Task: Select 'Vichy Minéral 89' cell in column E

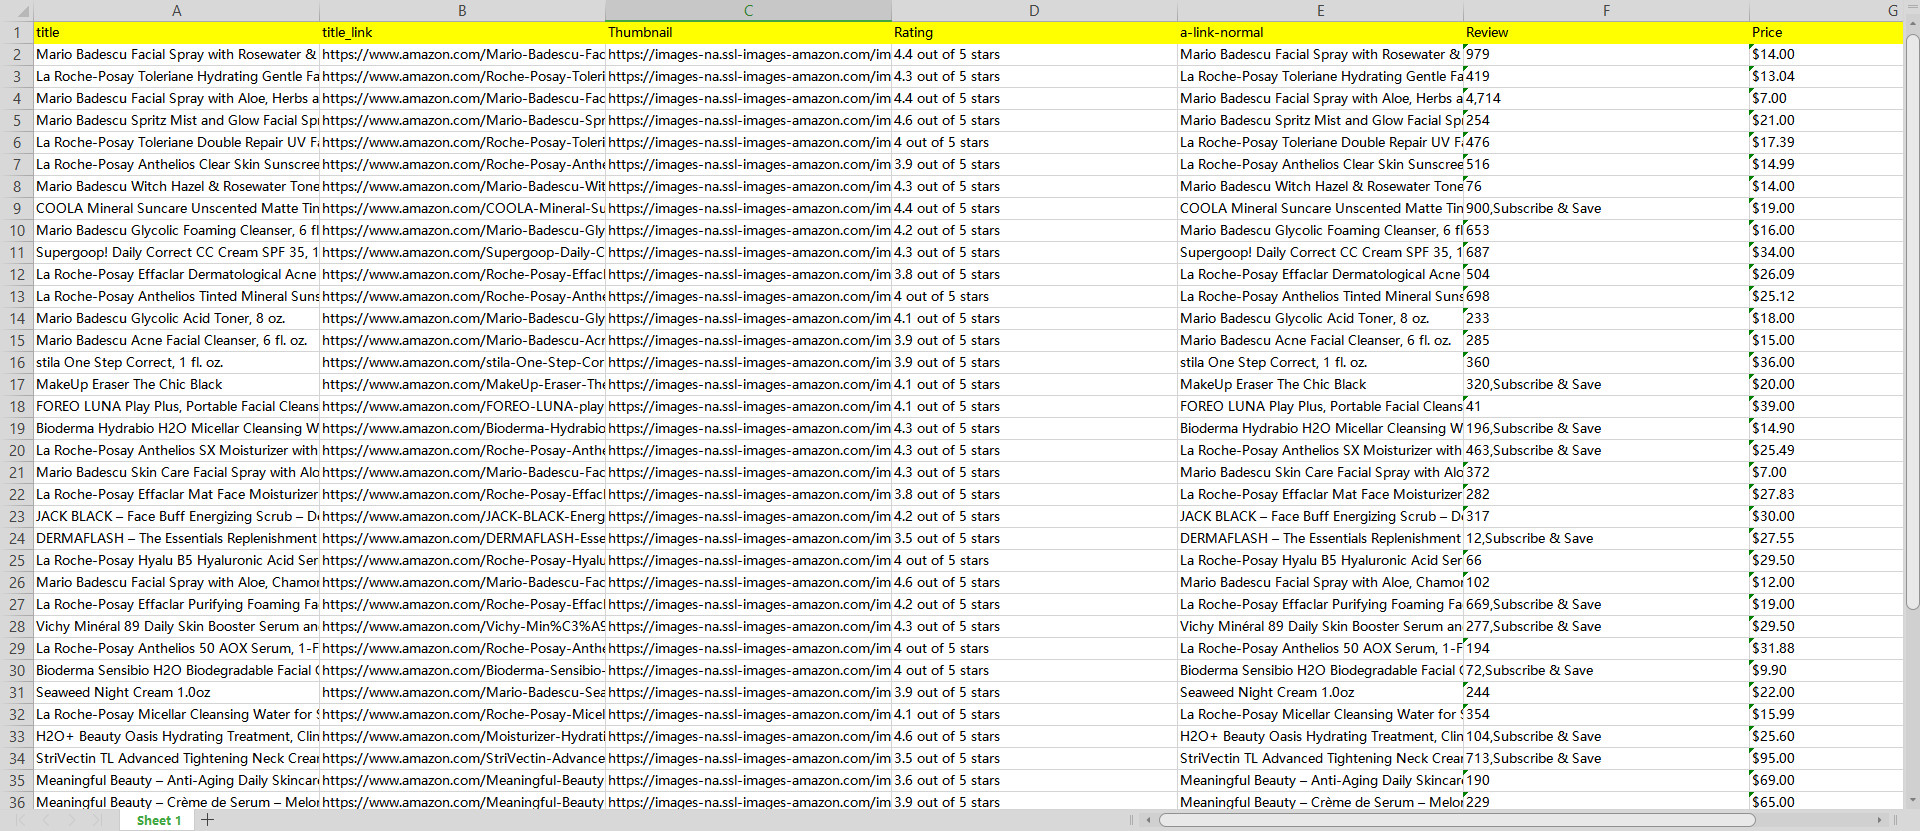Action: (1320, 626)
